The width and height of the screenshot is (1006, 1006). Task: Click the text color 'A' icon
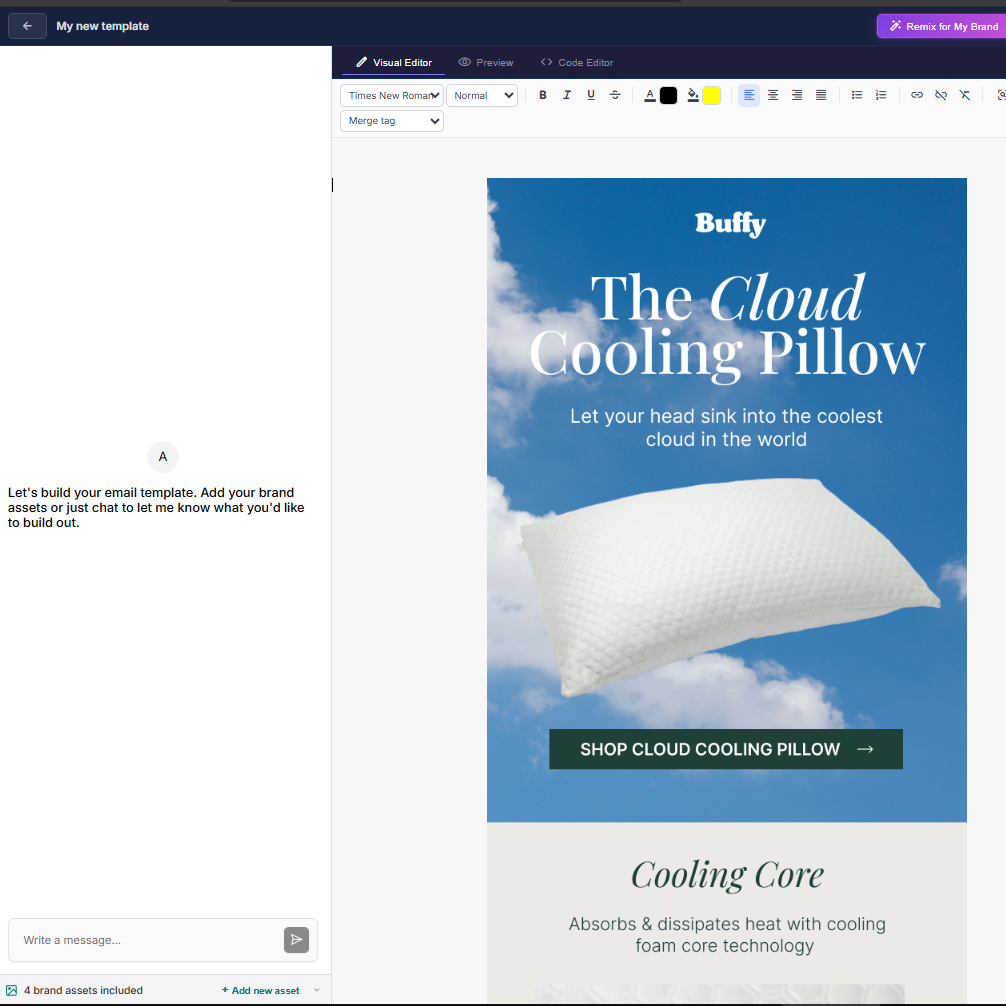click(x=650, y=96)
